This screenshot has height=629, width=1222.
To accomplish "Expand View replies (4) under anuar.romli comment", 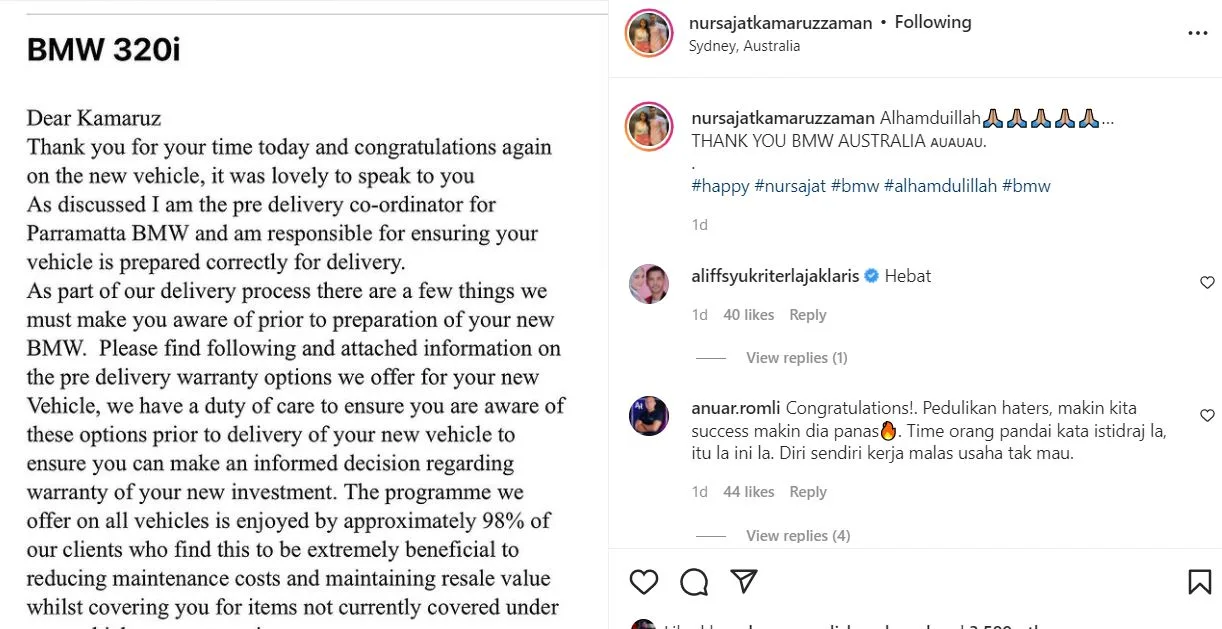I will 797,536.
